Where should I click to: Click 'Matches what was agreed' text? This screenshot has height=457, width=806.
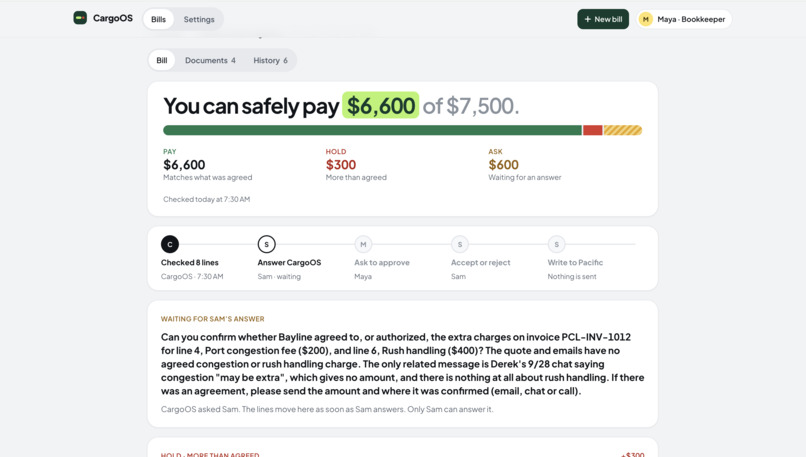click(x=208, y=177)
